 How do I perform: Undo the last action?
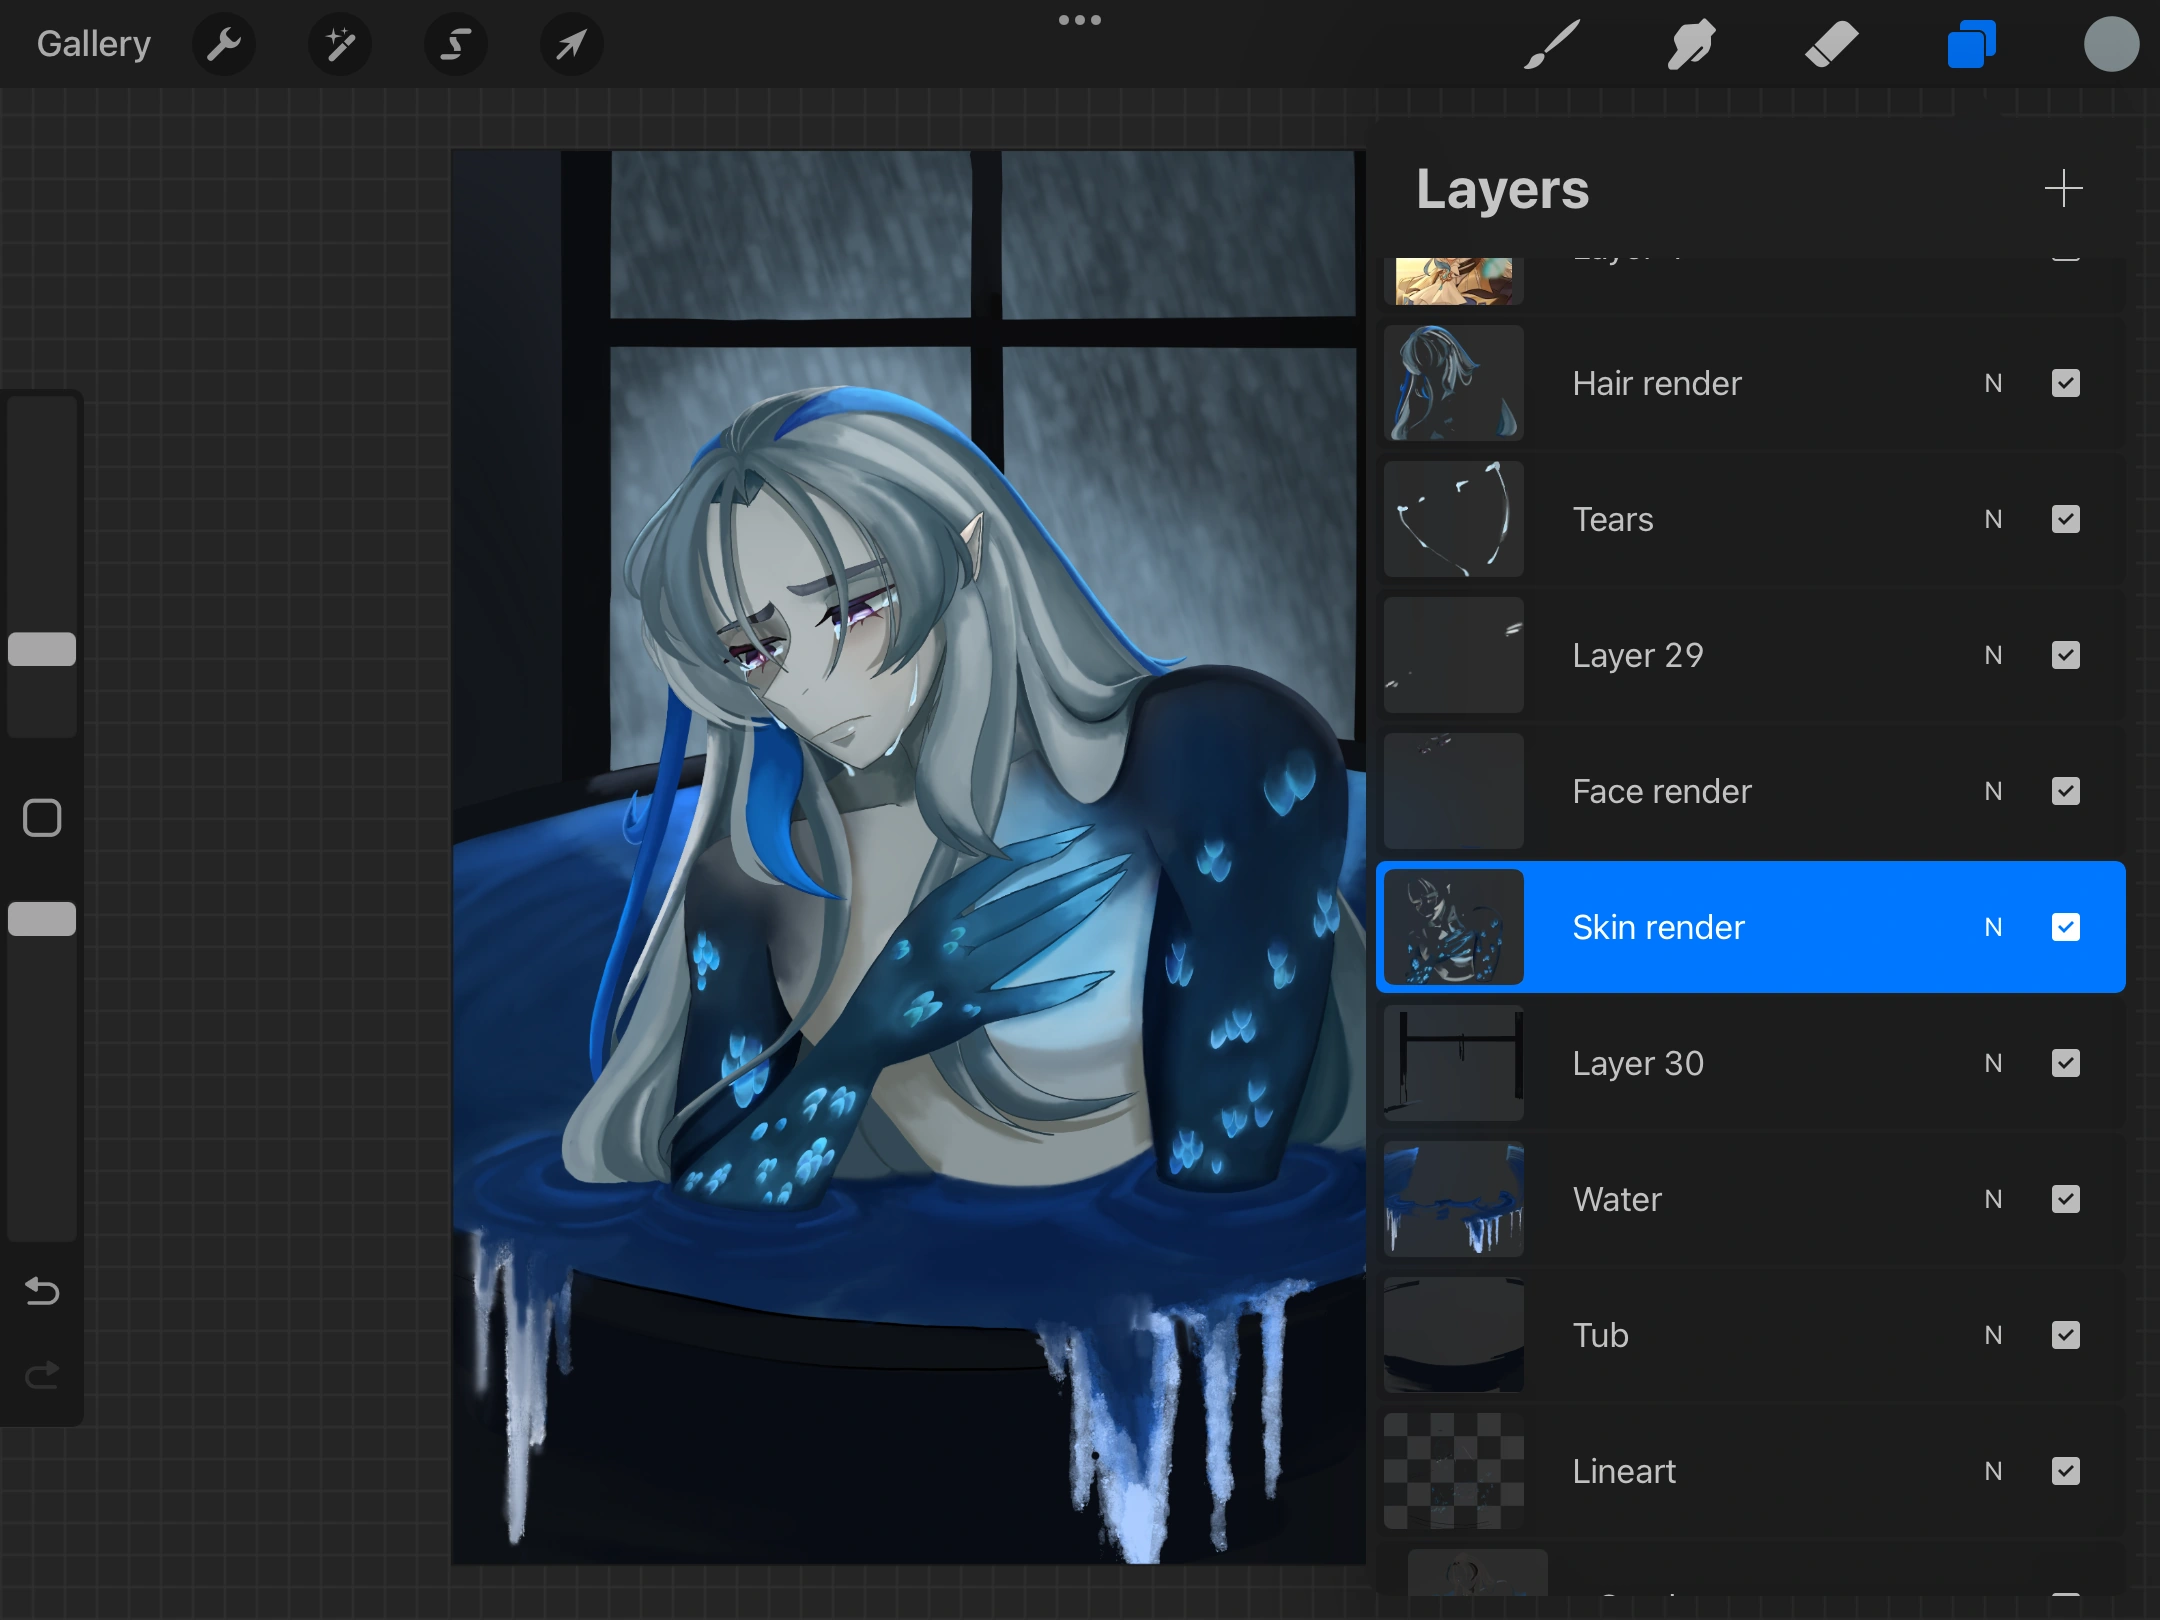(x=41, y=1292)
